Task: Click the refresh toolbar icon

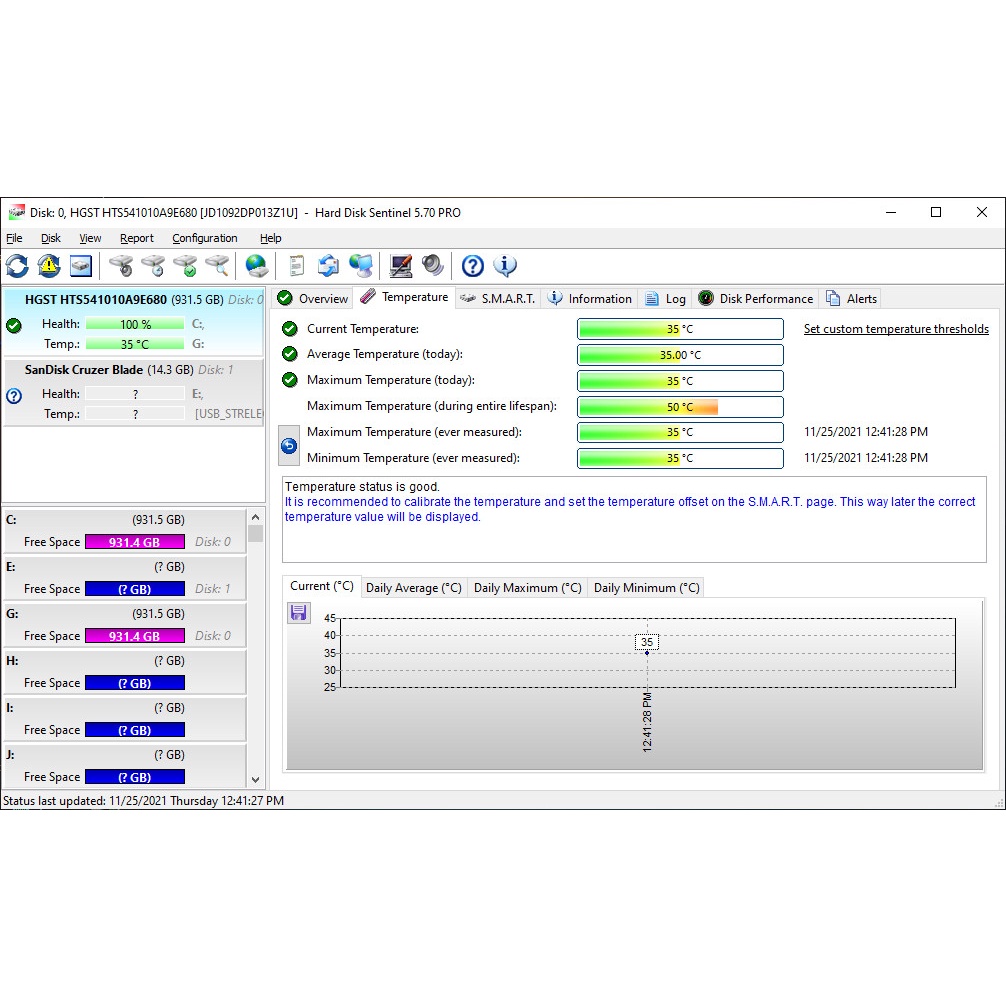Action: point(17,266)
